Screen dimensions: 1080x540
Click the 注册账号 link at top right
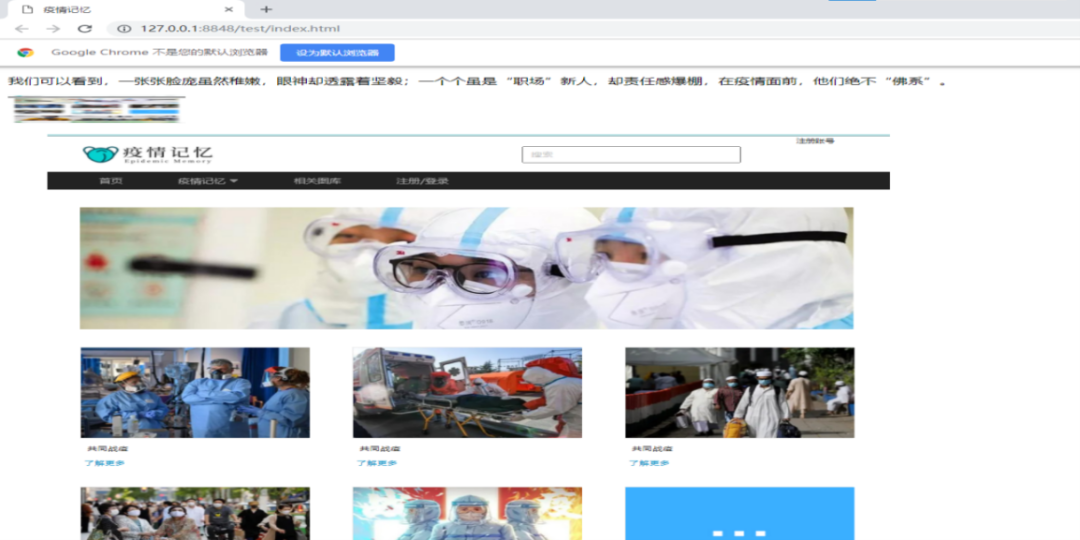(x=814, y=141)
